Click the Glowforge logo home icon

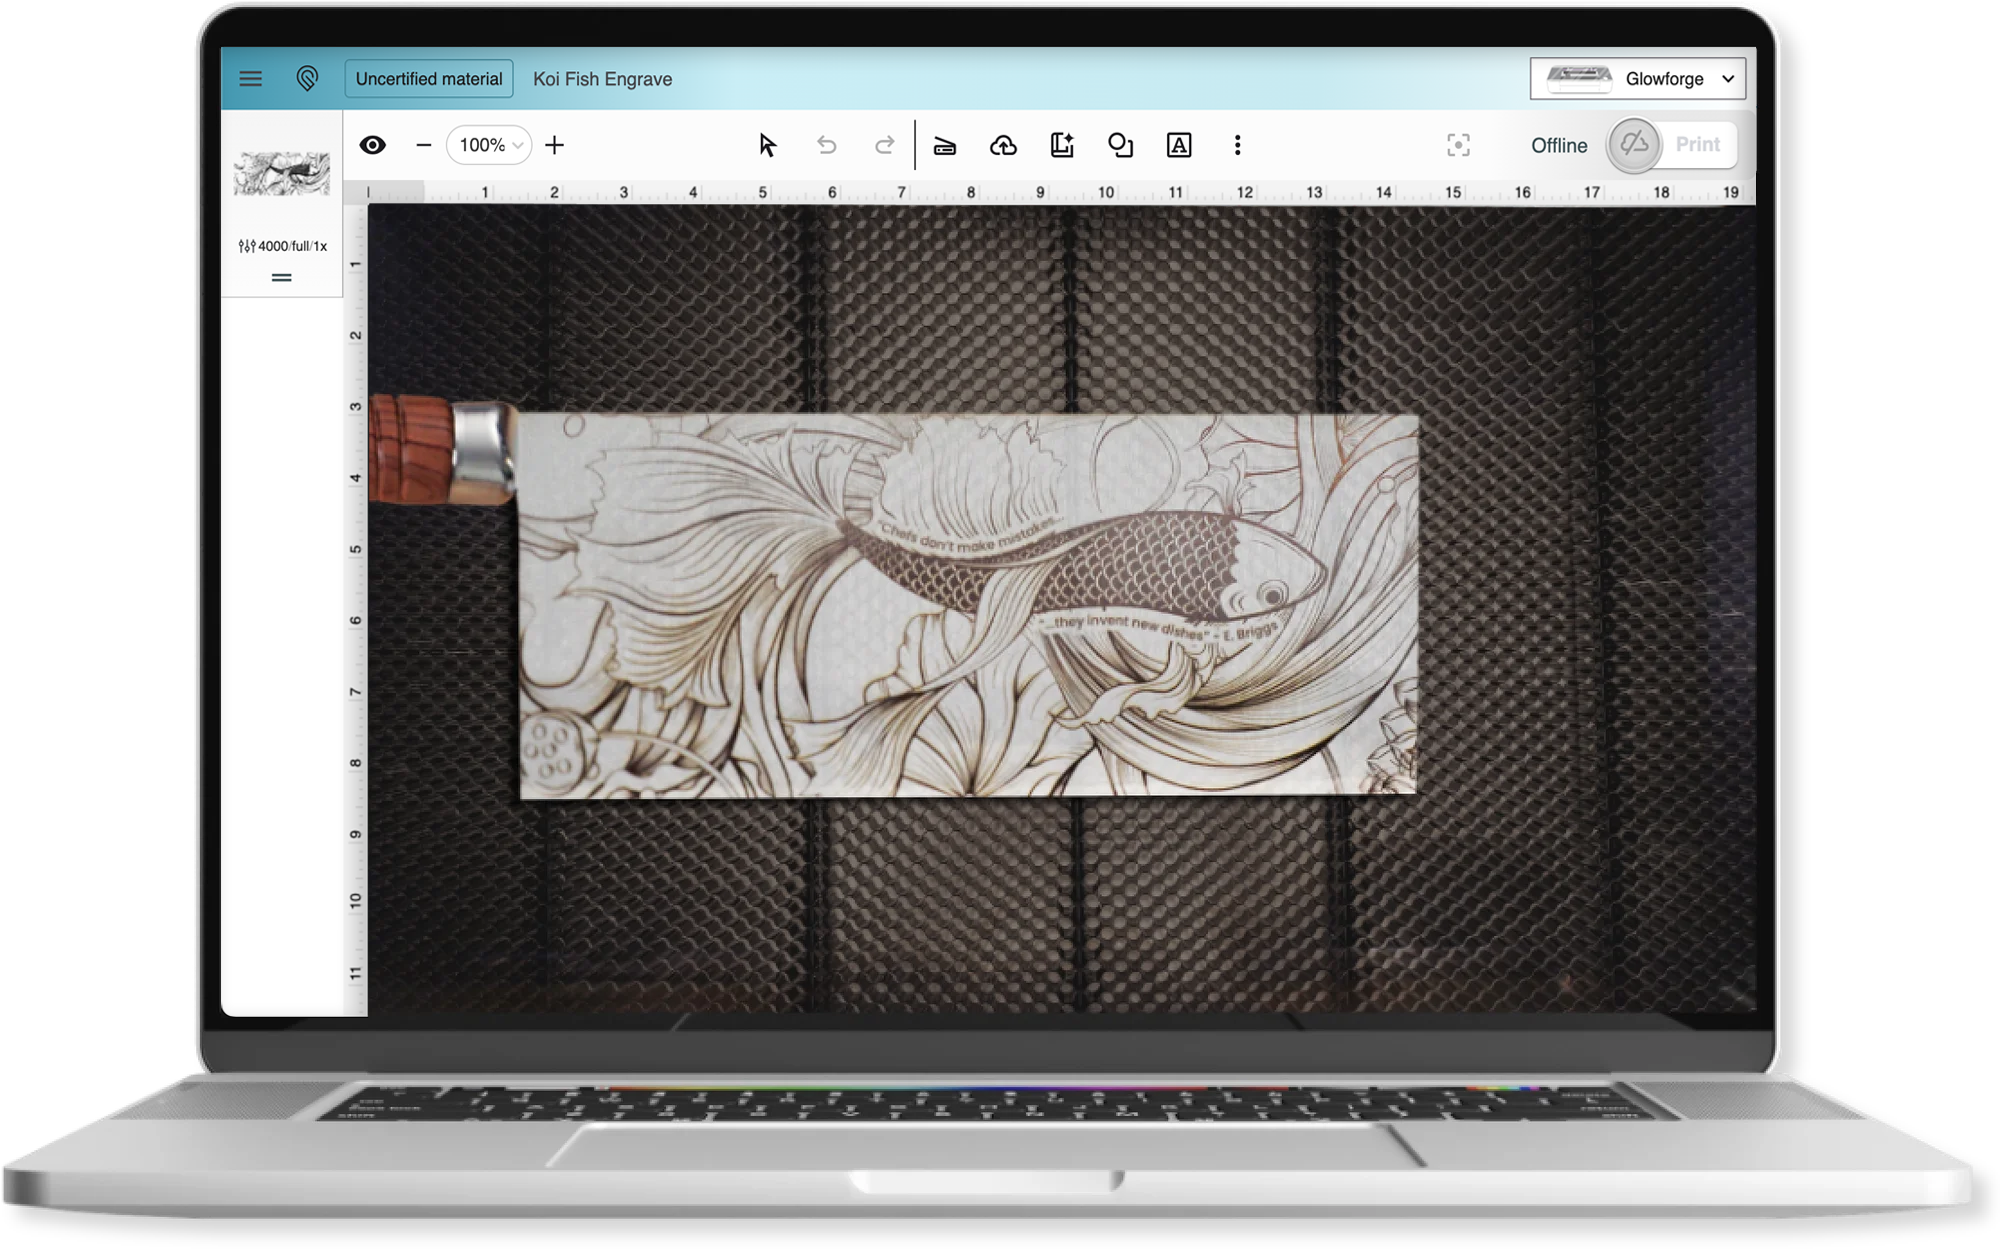307,79
